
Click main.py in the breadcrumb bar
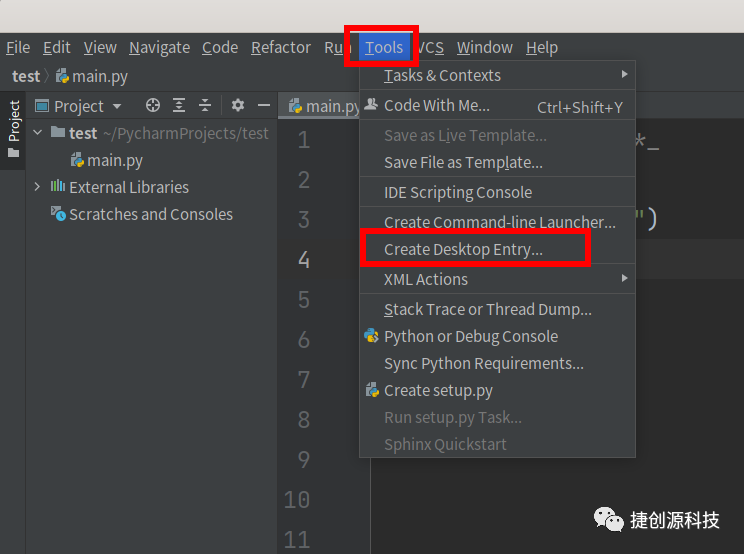(x=100, y=76)
